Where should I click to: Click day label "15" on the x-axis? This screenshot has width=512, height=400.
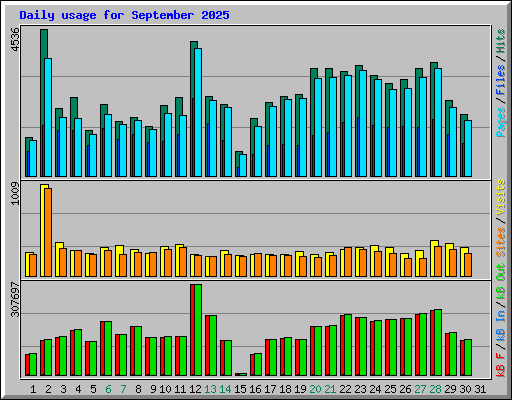tap(240, 389)
